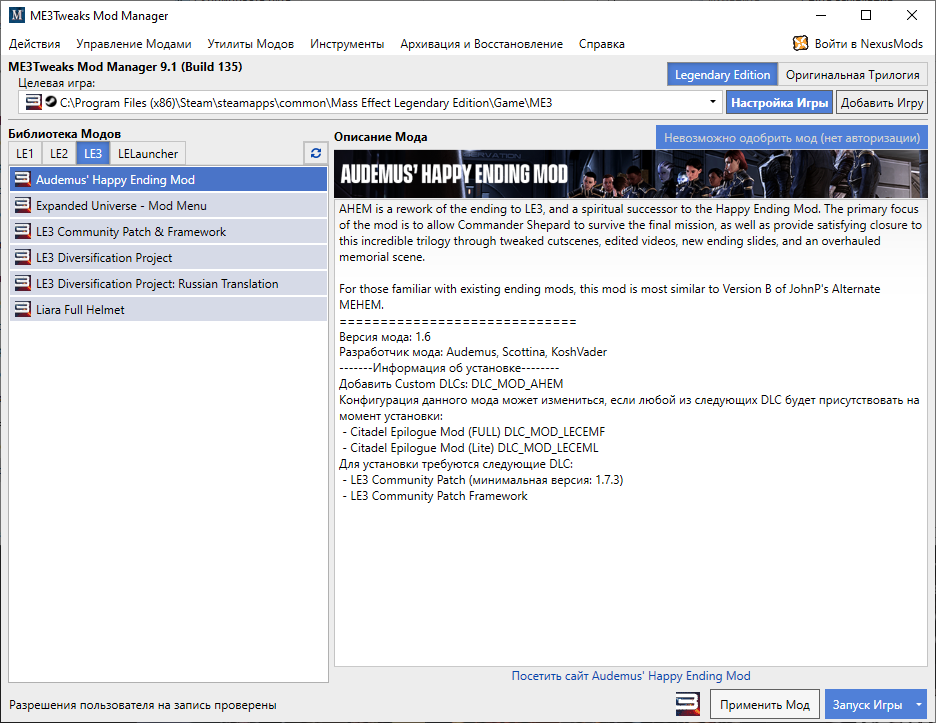Select Legendary Edition toggle button

[722, 75]
